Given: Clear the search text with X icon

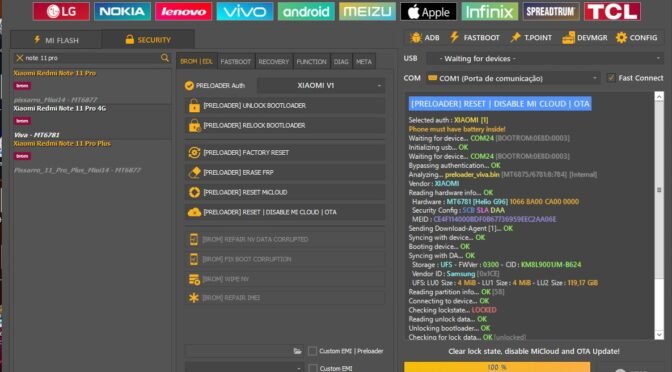Looking at the screenshot, I should pyautogui.click(x=19, y=58).
